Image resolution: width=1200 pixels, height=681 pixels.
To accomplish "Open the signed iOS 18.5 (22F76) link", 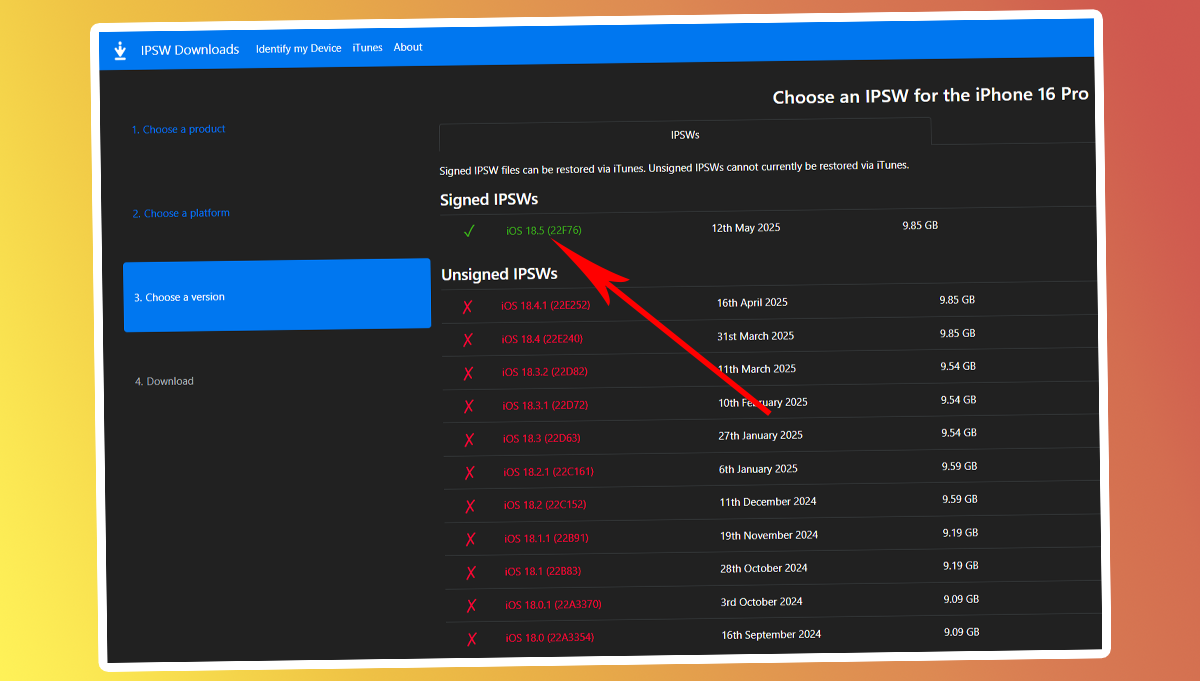I will tap(544, 231).
